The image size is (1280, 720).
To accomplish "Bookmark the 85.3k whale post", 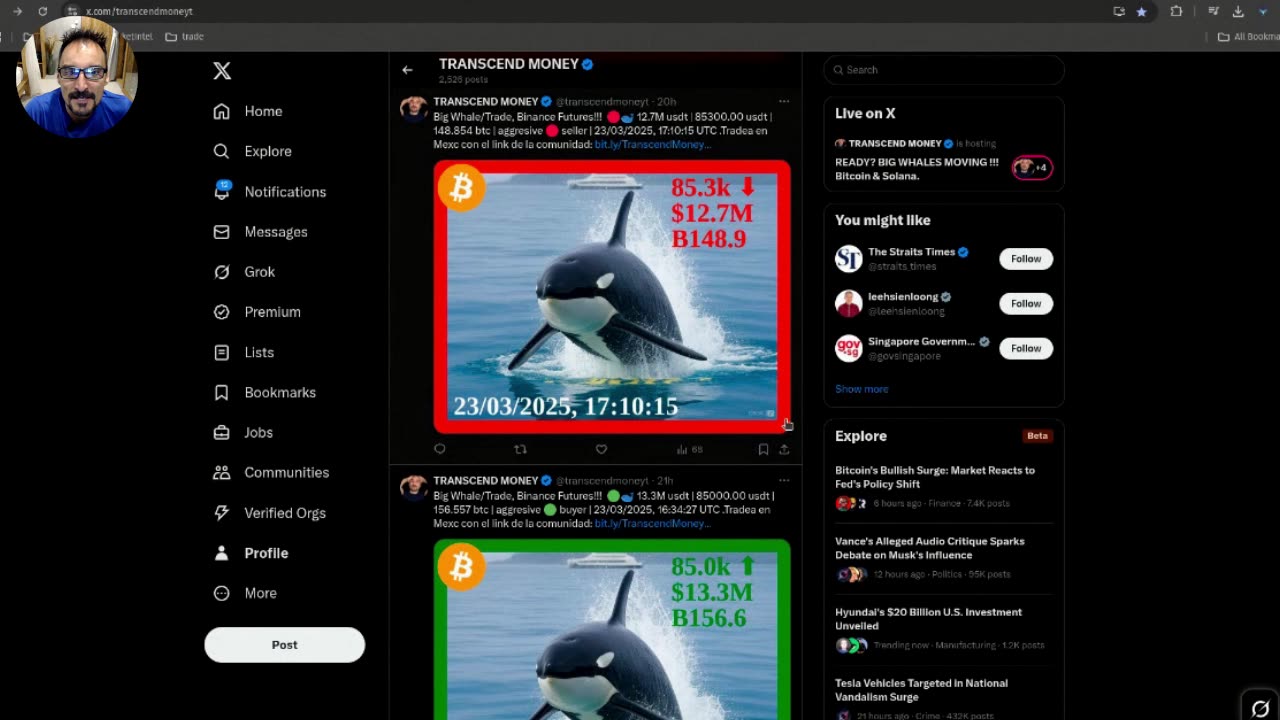I will [763, 450].
